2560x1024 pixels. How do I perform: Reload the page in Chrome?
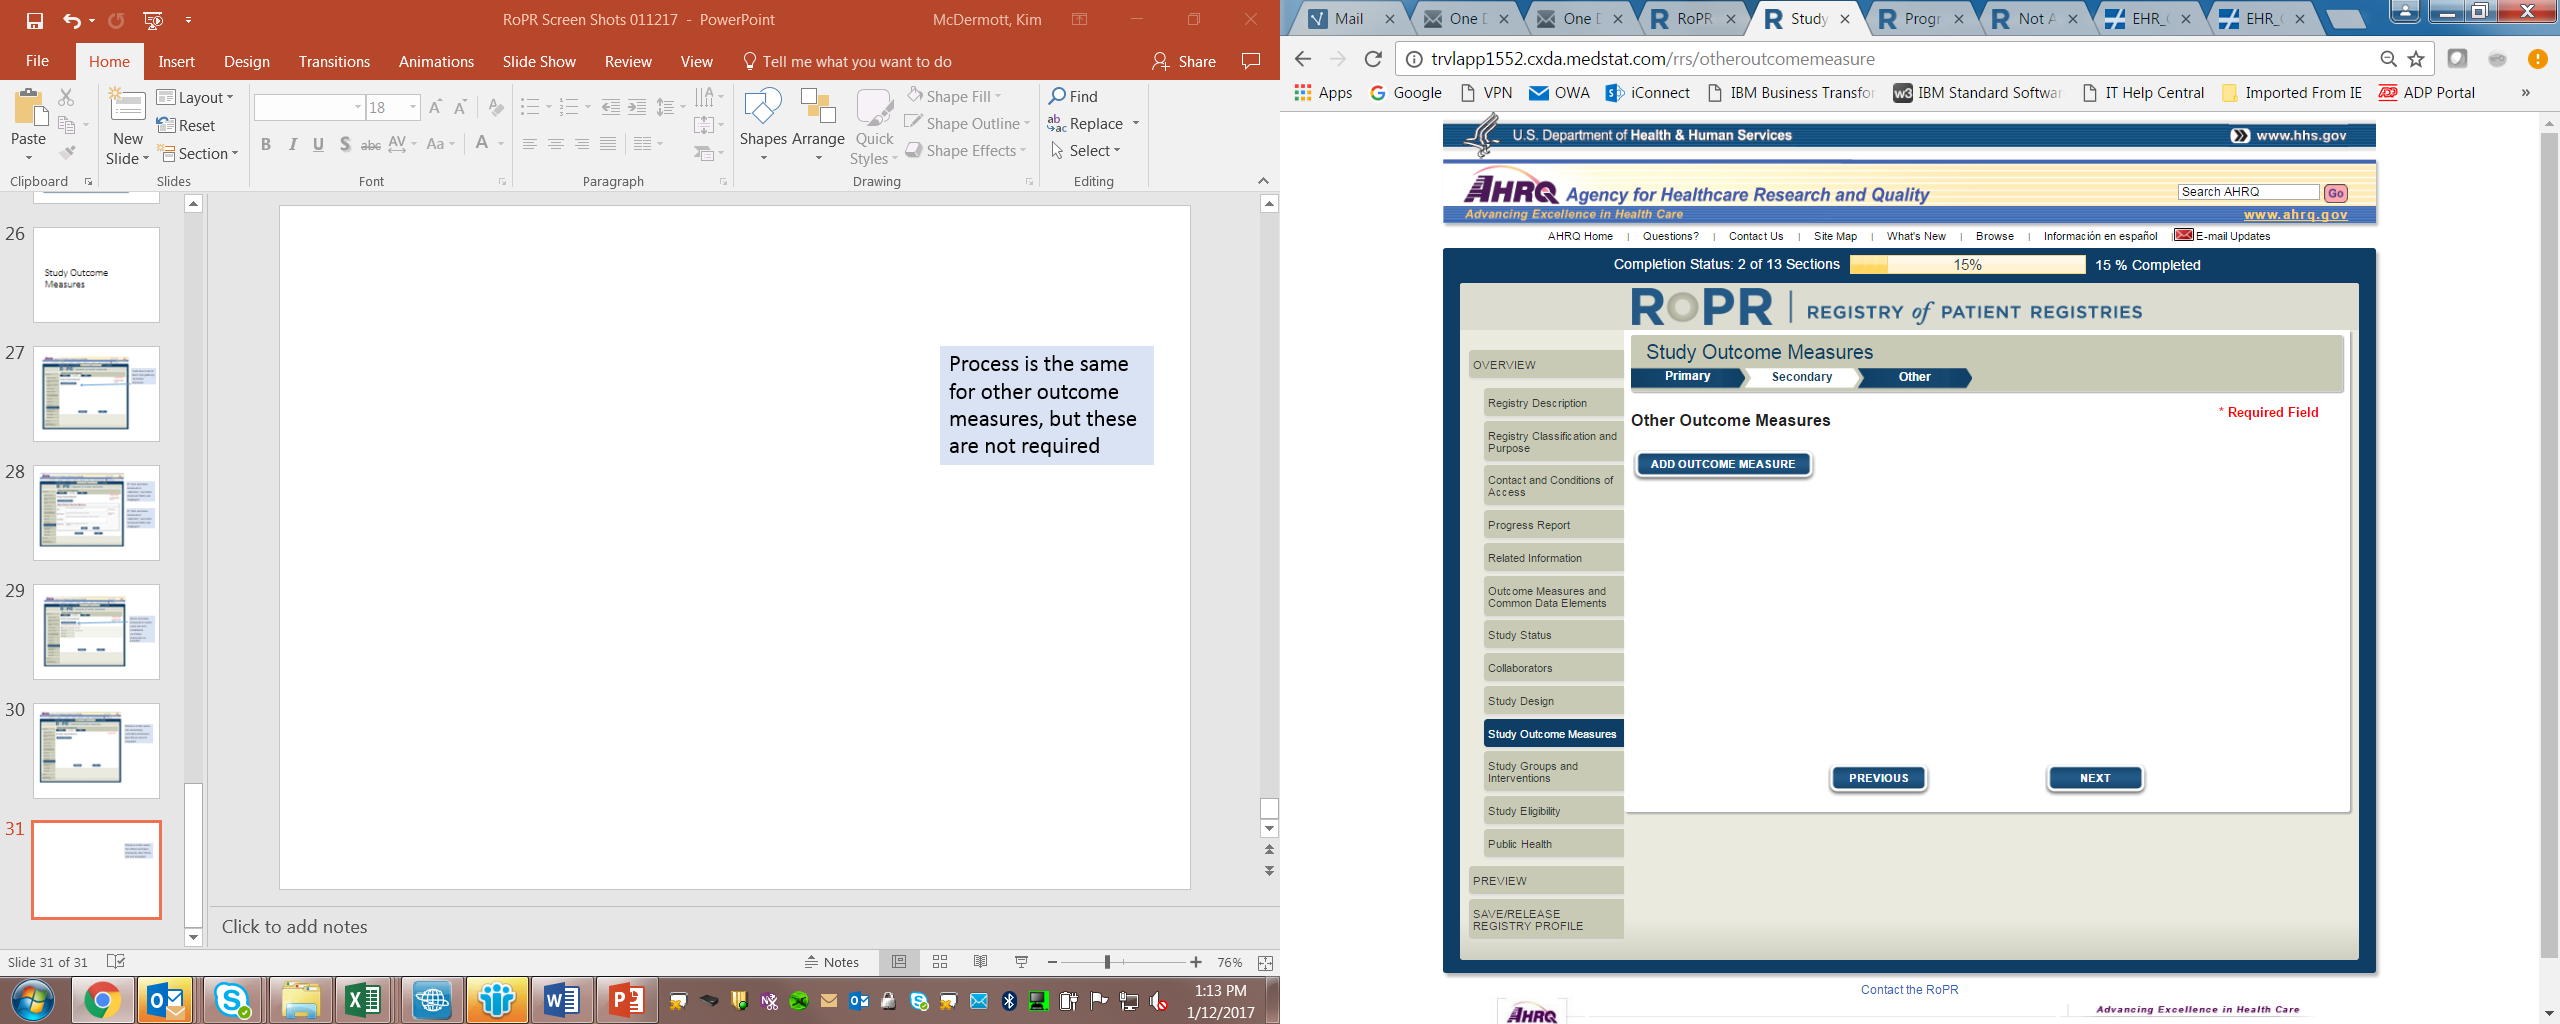1373,59
